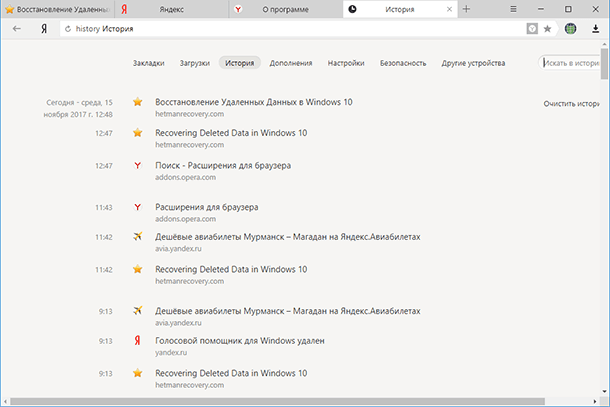The height and width of the screenshot is (407, 610).
Task: Switch to the О программе tab
Action: pyautogui.click(x=286, y=9)
